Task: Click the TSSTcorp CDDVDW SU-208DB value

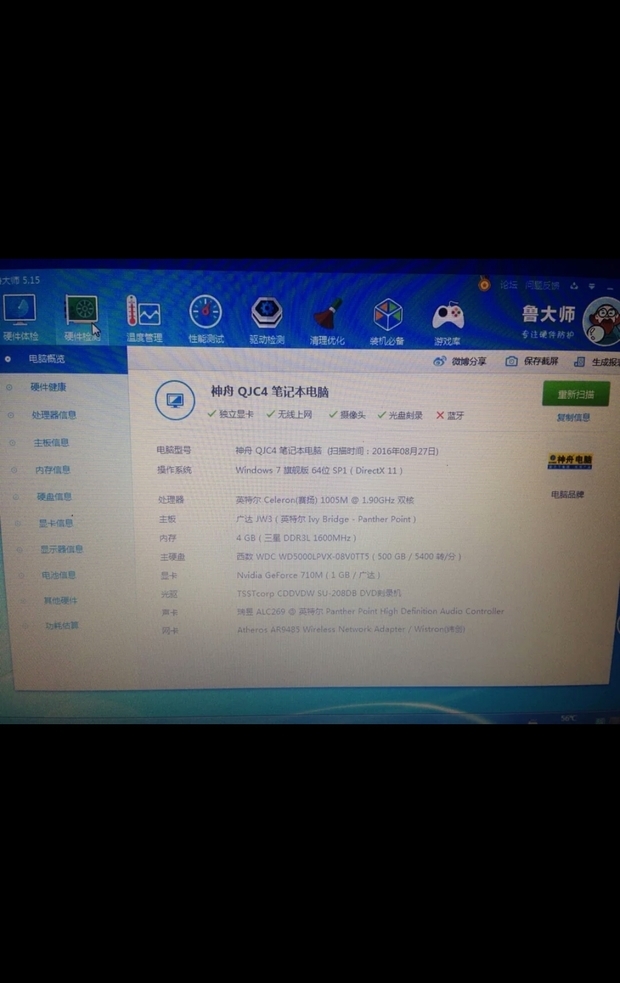Action: (318, 593)
